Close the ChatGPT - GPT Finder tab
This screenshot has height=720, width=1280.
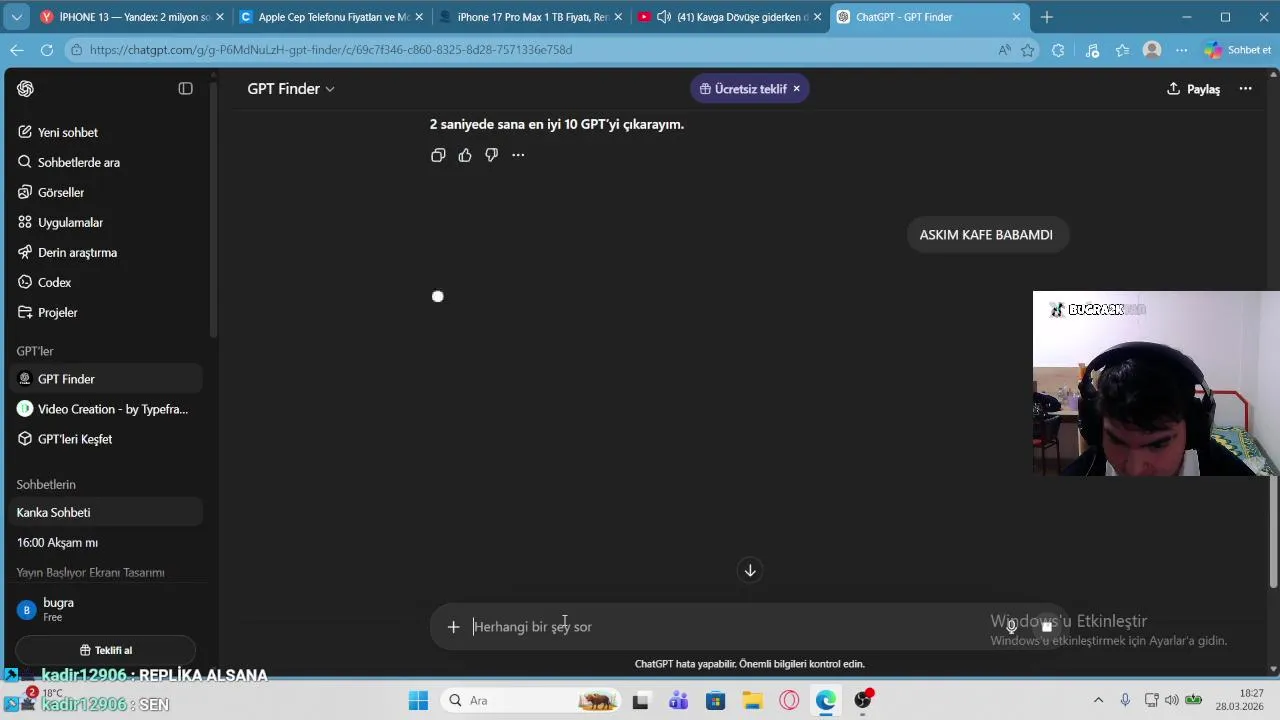point(1017,17)
